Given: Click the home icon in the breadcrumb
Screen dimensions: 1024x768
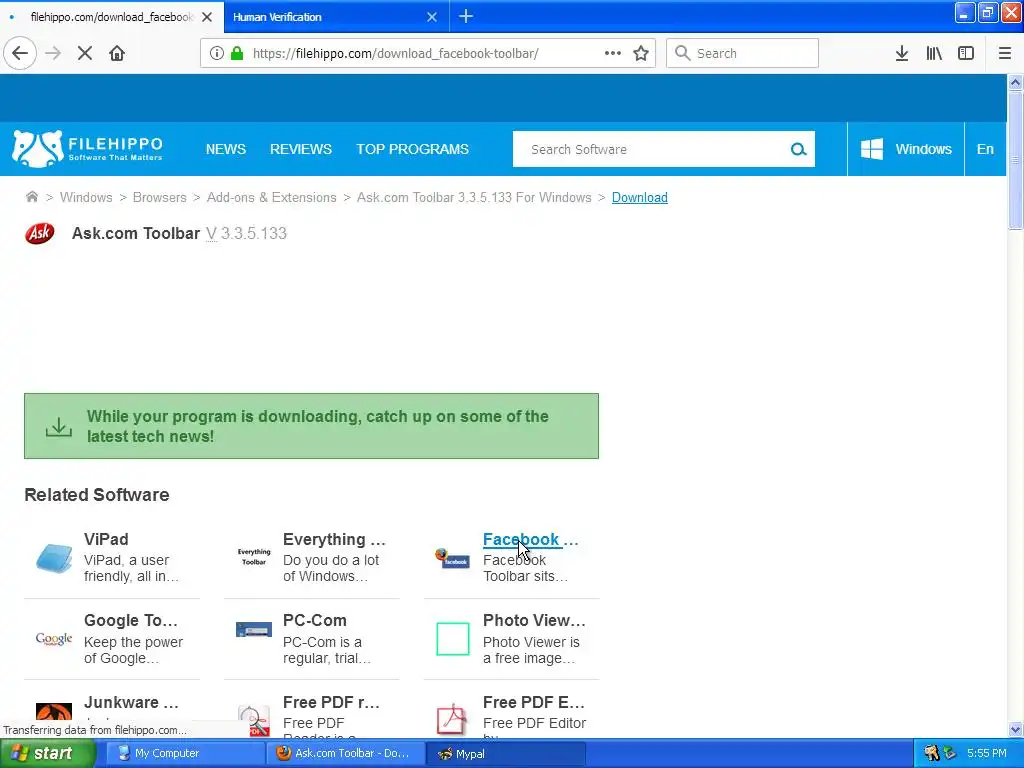Looking at the screenshot, I should (31, 197).
